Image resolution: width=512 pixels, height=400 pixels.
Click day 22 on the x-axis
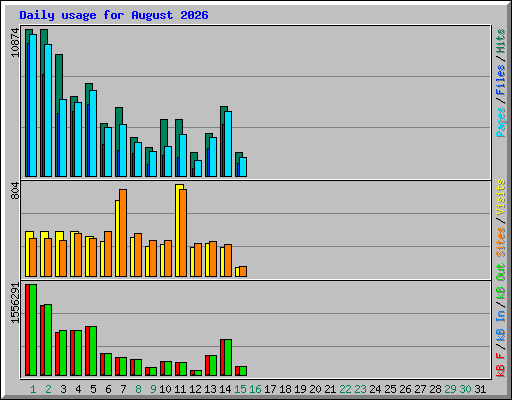click(345, 389)
